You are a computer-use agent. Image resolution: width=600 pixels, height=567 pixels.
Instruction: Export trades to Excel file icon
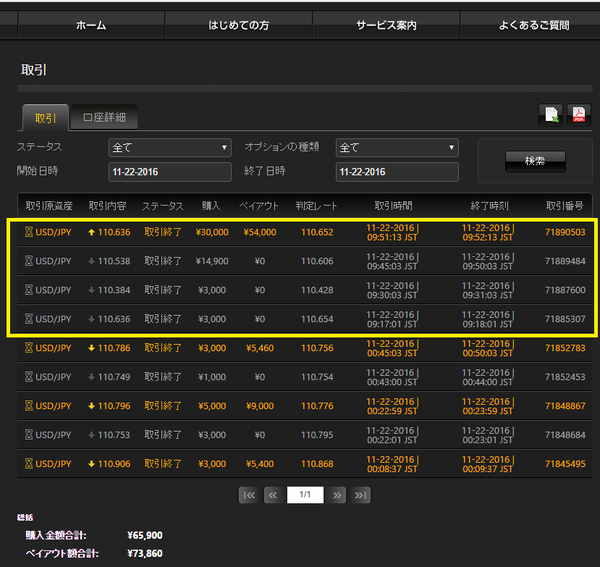click(551, 115)
